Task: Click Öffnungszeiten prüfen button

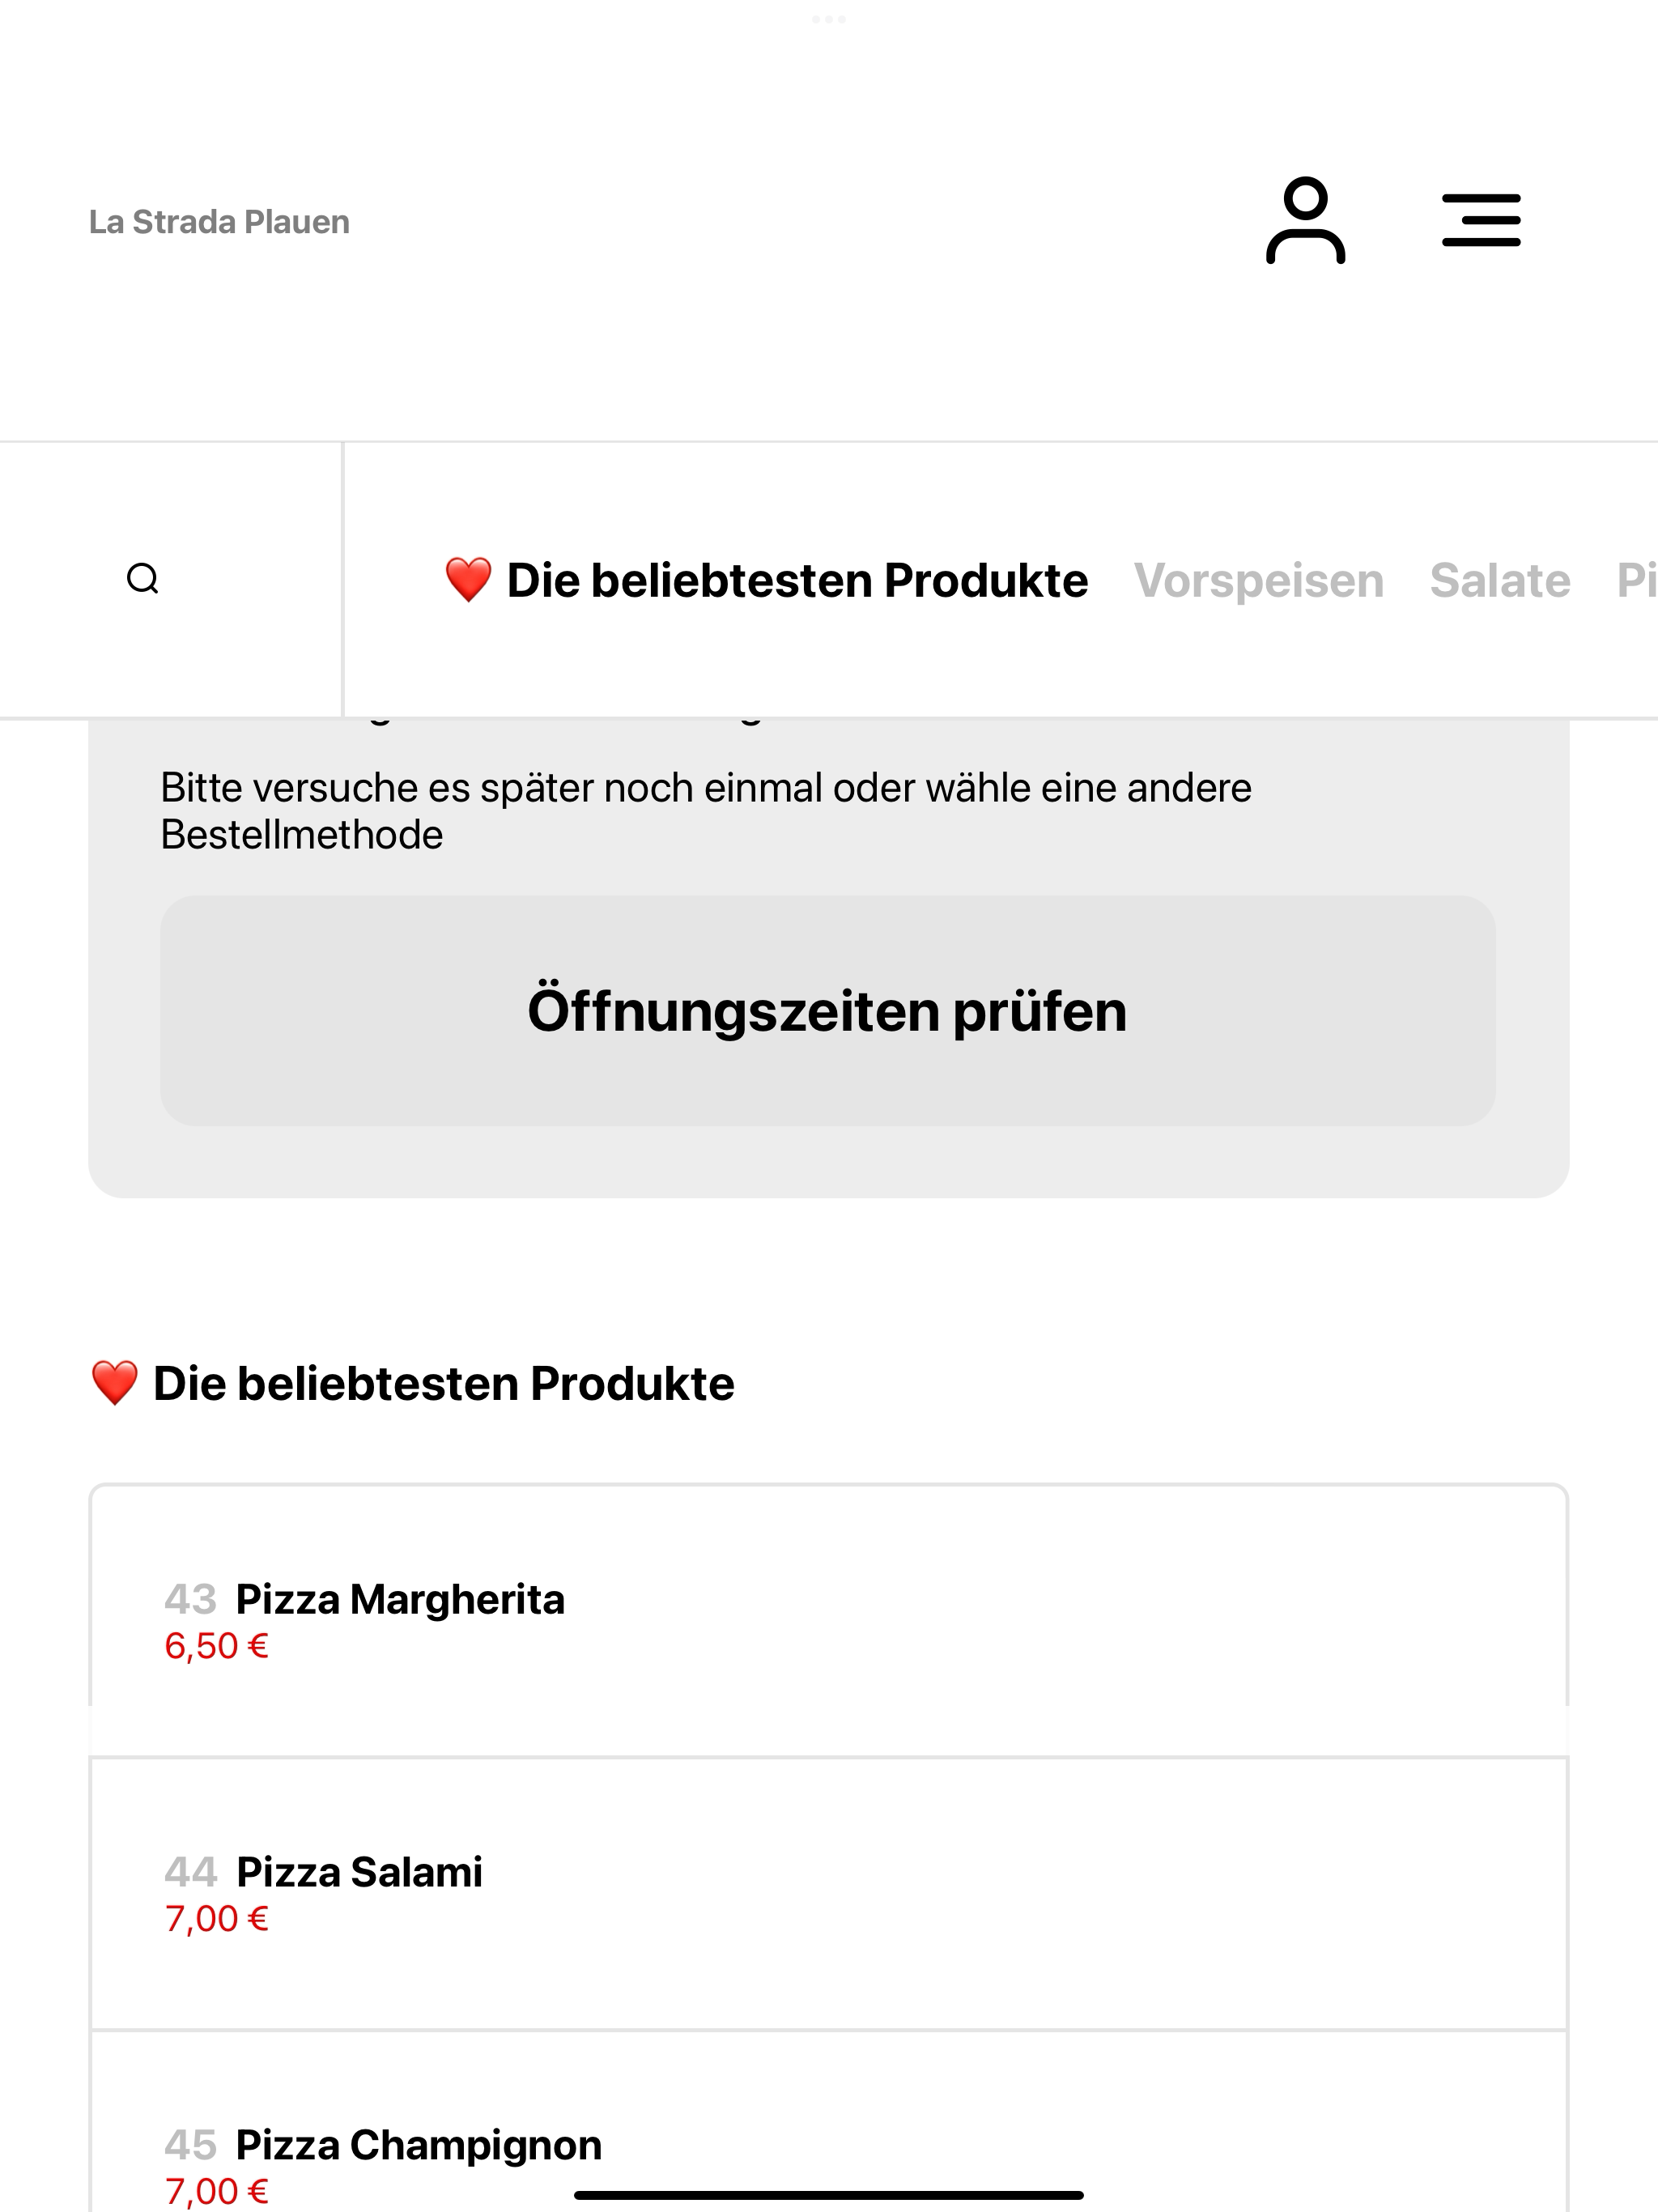Action: 828,1011
